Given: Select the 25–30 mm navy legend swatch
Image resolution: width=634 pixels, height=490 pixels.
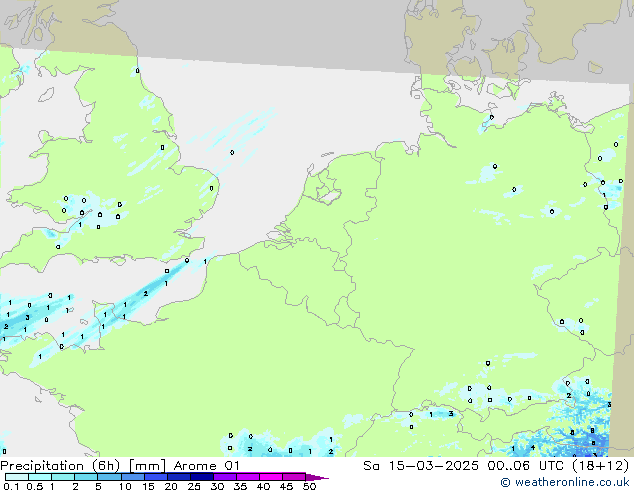Looking at the screenshot, I should [201, 477].
